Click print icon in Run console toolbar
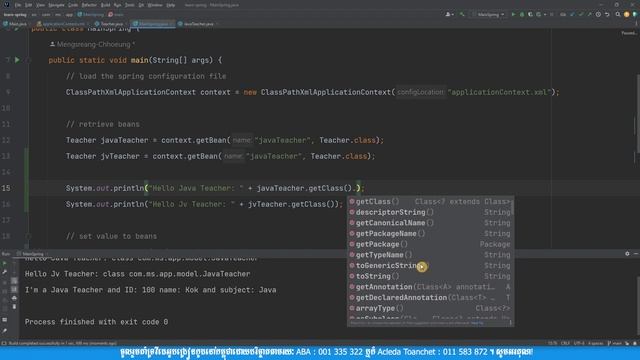 click(14, 298)
